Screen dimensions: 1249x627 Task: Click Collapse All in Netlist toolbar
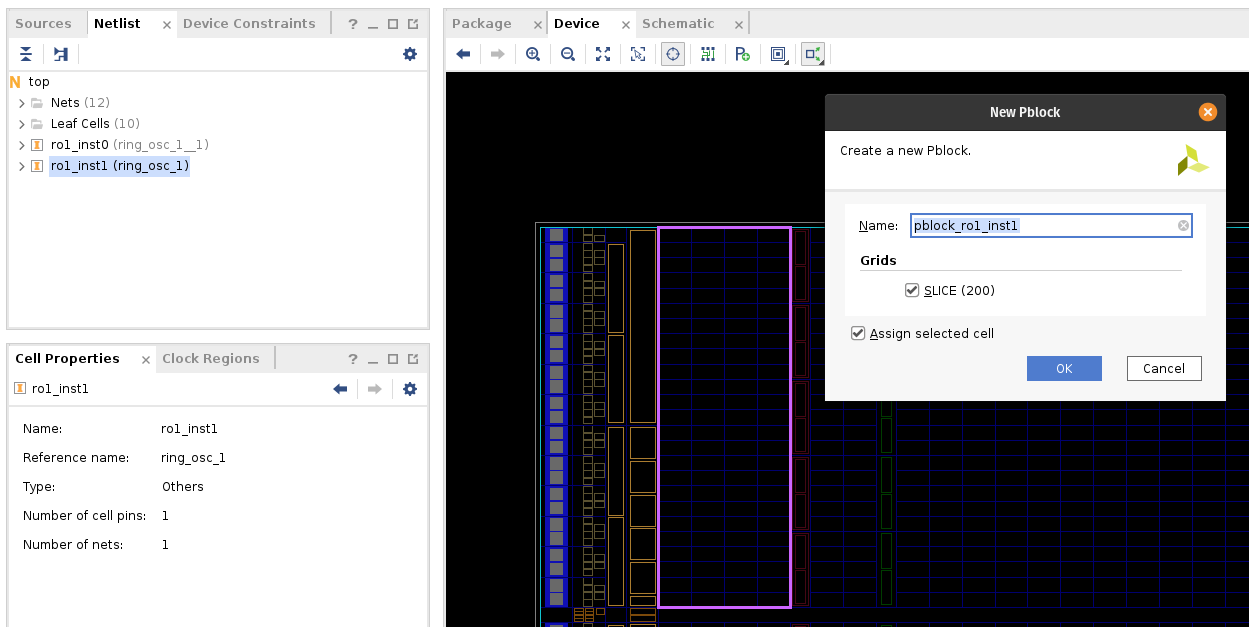pos(26,54)
